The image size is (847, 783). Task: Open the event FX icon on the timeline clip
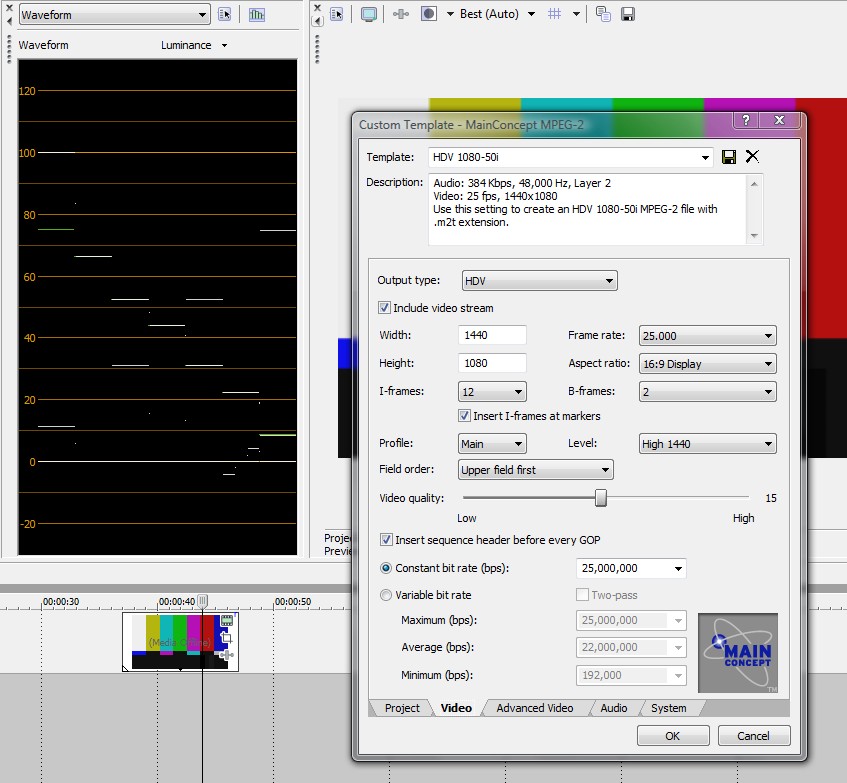(226, 655)
